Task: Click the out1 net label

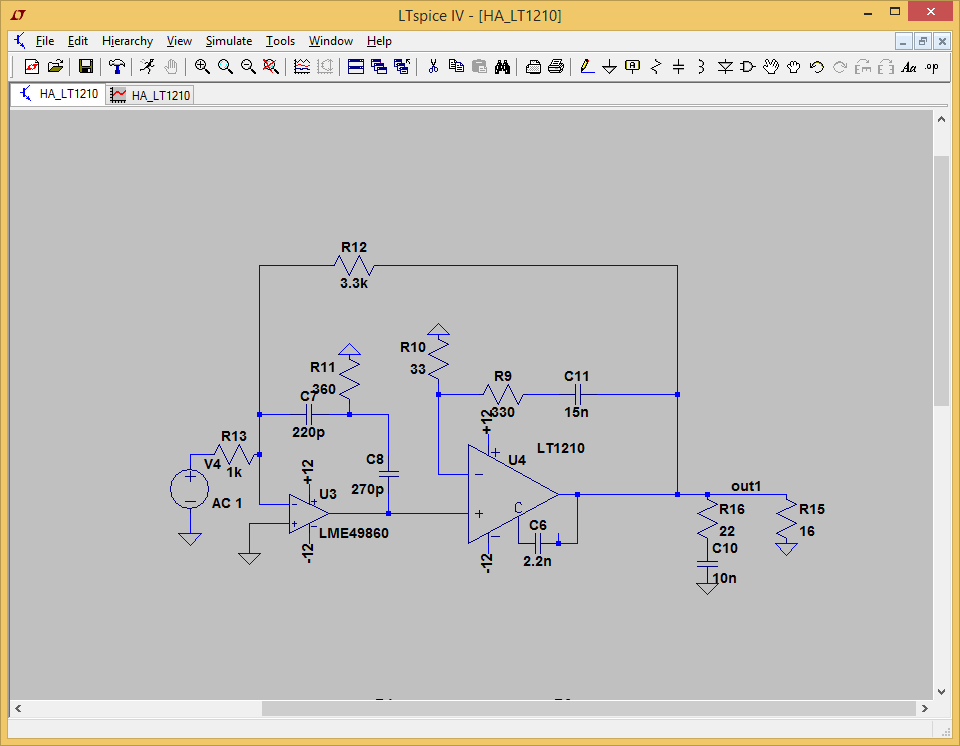Action: click(746, 486)
